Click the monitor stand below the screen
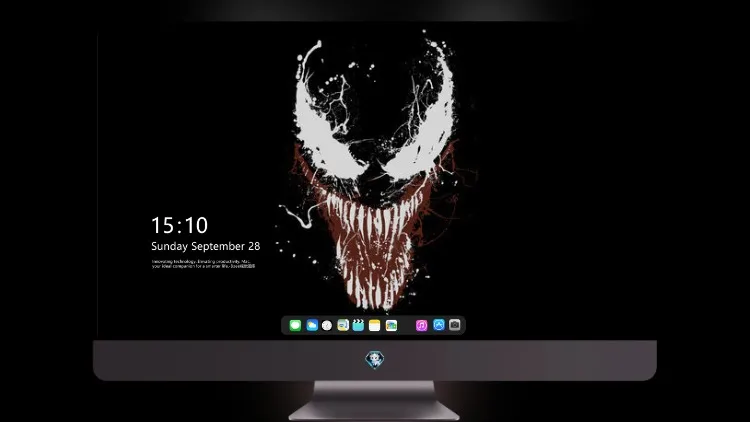The height and width of the screenshot is (422, 750). (374, 401)
